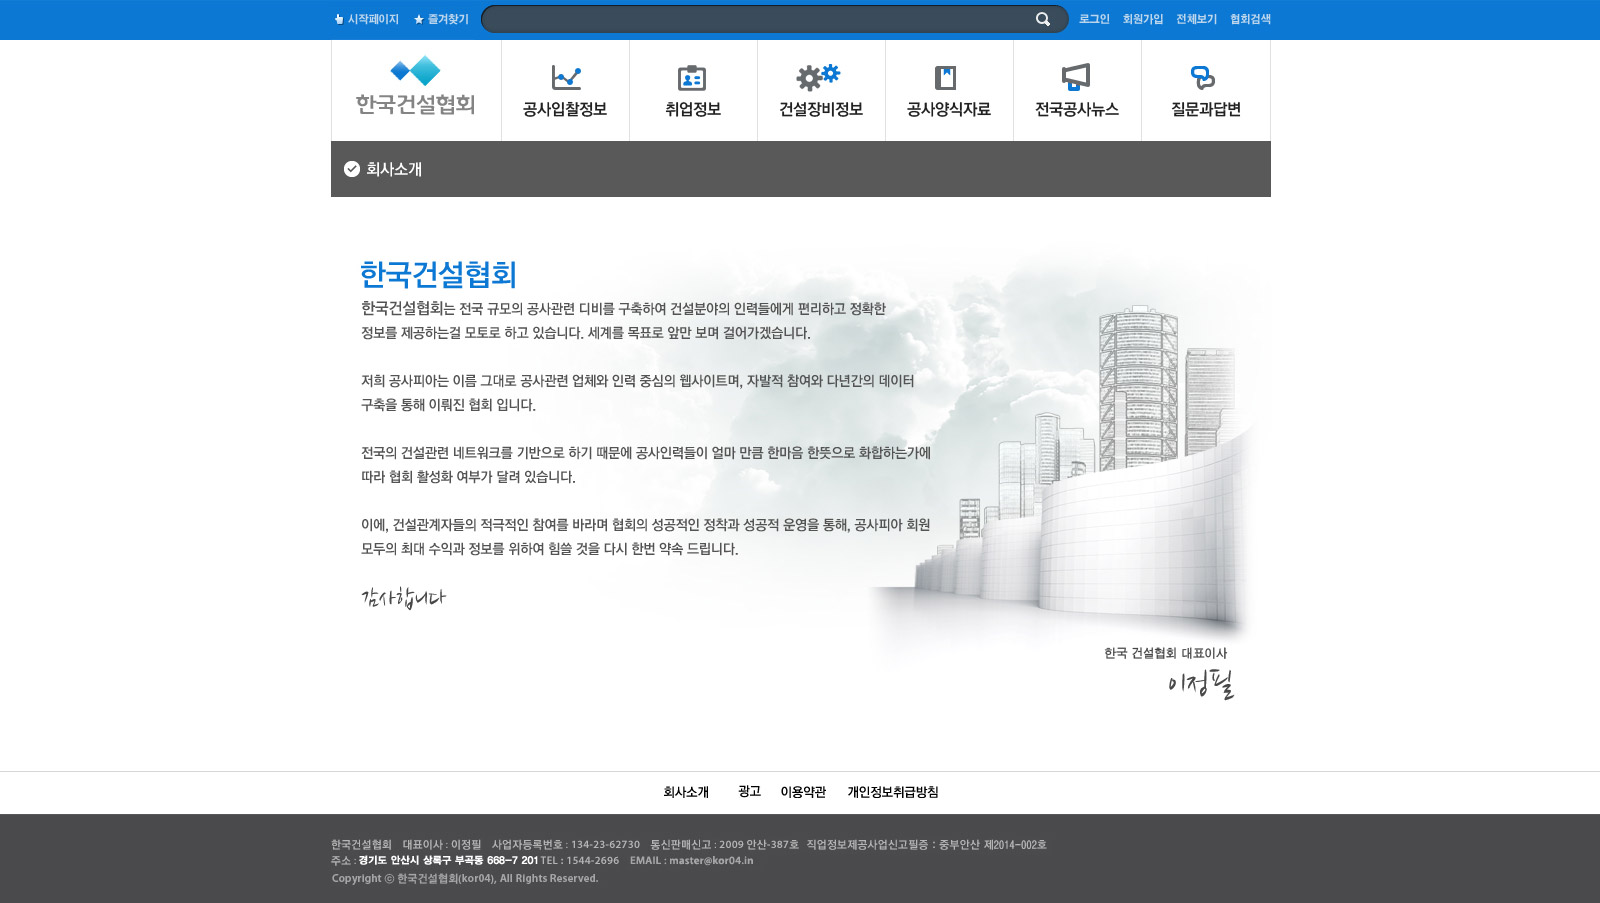This screenshot has height=903, width=1600.
Task: Click the 질문과답변 speech bubble icon
Action: click(1203, 77)
